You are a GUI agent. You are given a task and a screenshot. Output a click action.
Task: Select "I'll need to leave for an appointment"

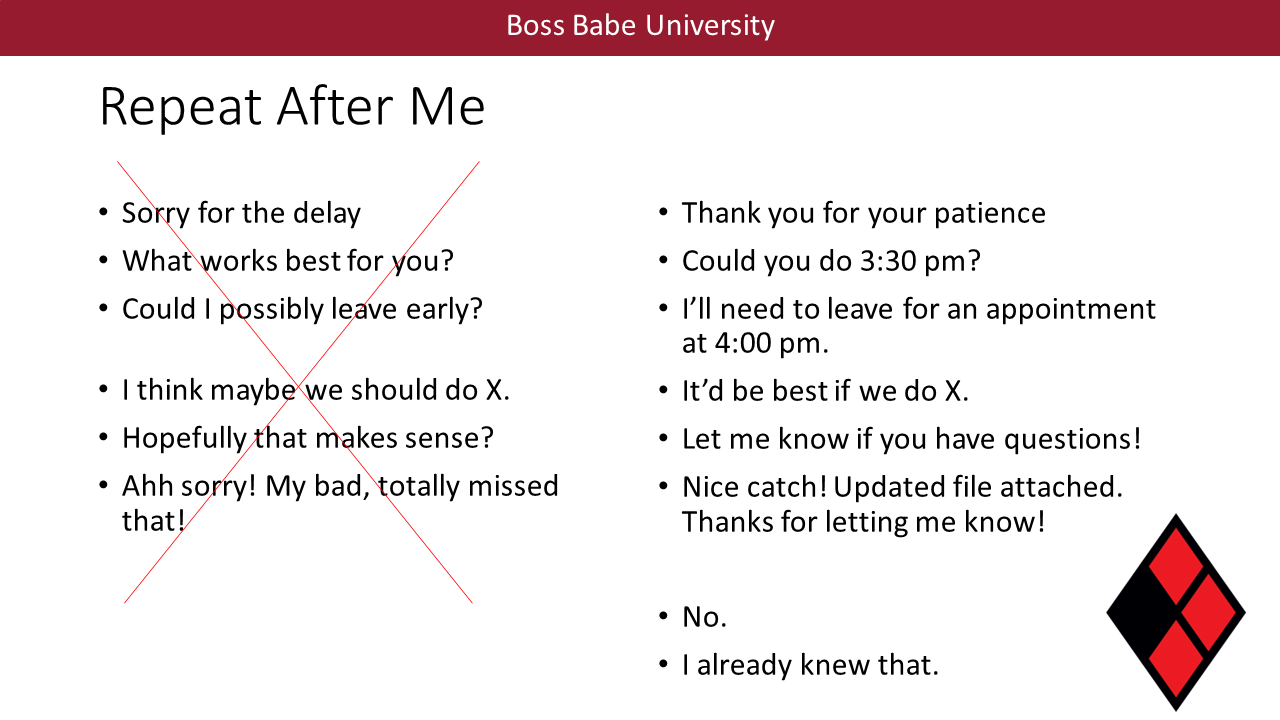tap(918, 309)
